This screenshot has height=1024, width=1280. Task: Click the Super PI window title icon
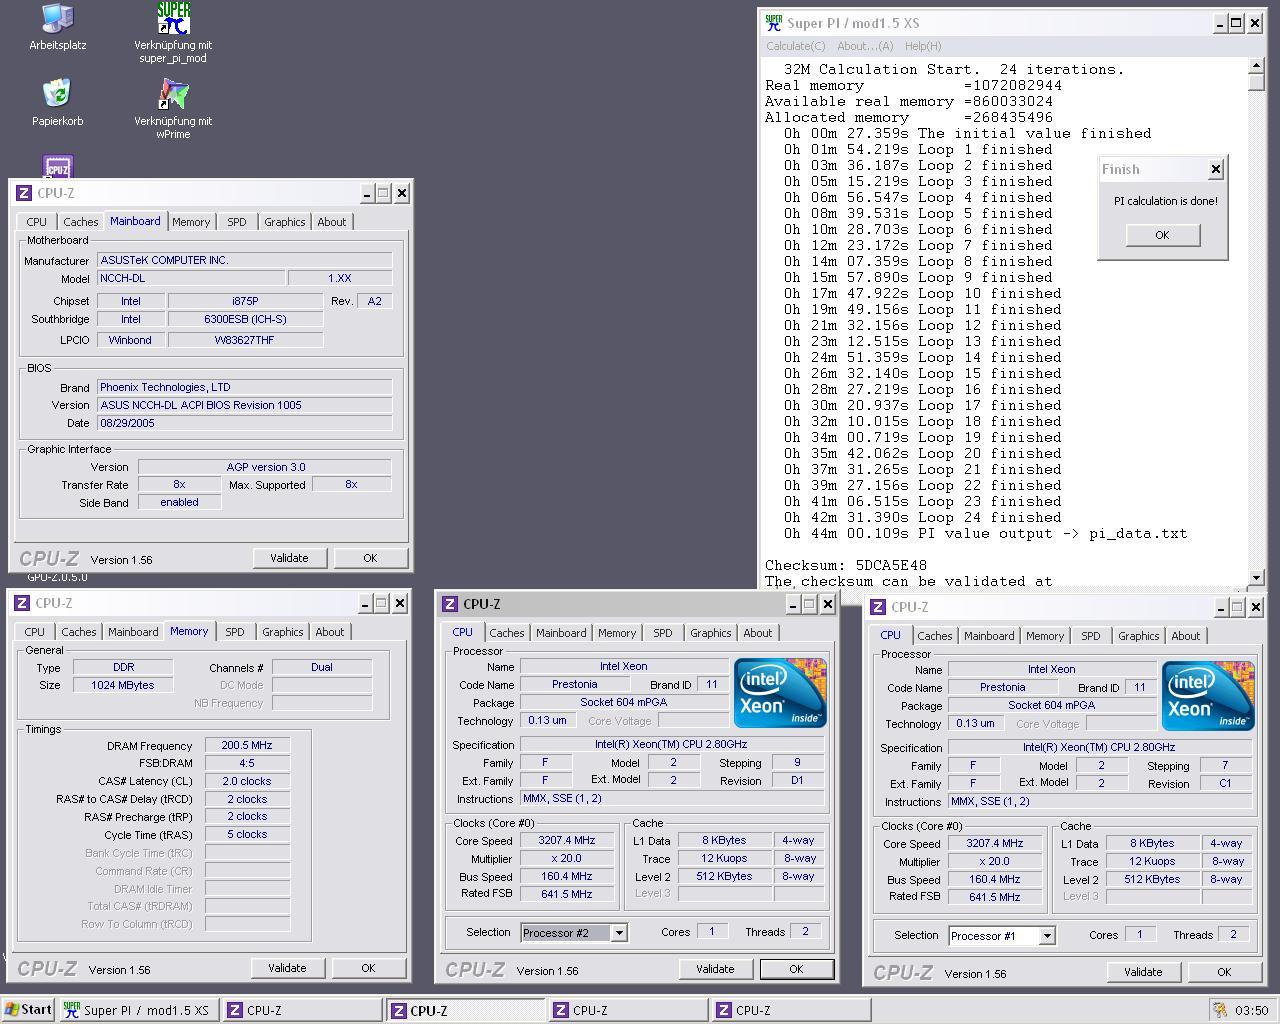tap(774, 23)
